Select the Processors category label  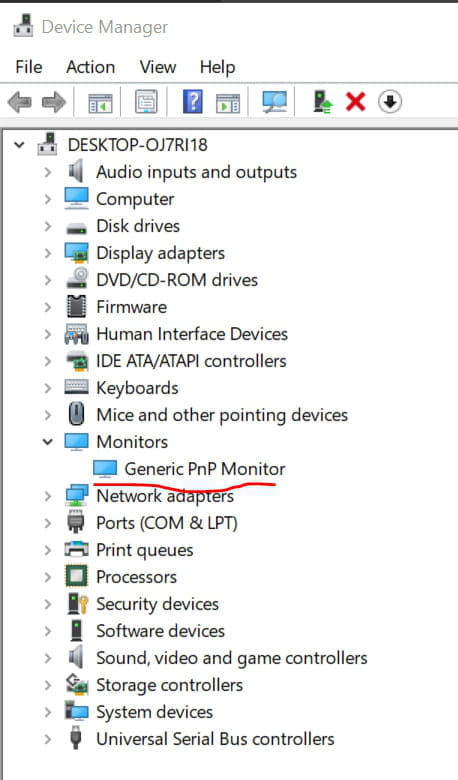click(136, 577)
